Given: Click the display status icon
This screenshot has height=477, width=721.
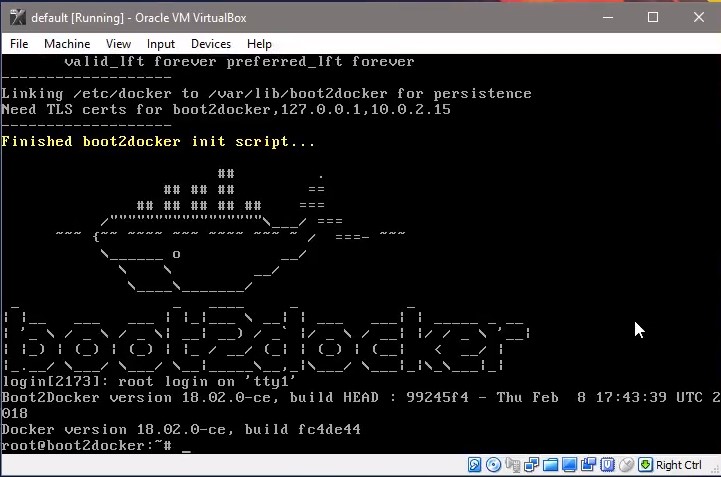Looking at the screenshot, I should tap(569, 465).
